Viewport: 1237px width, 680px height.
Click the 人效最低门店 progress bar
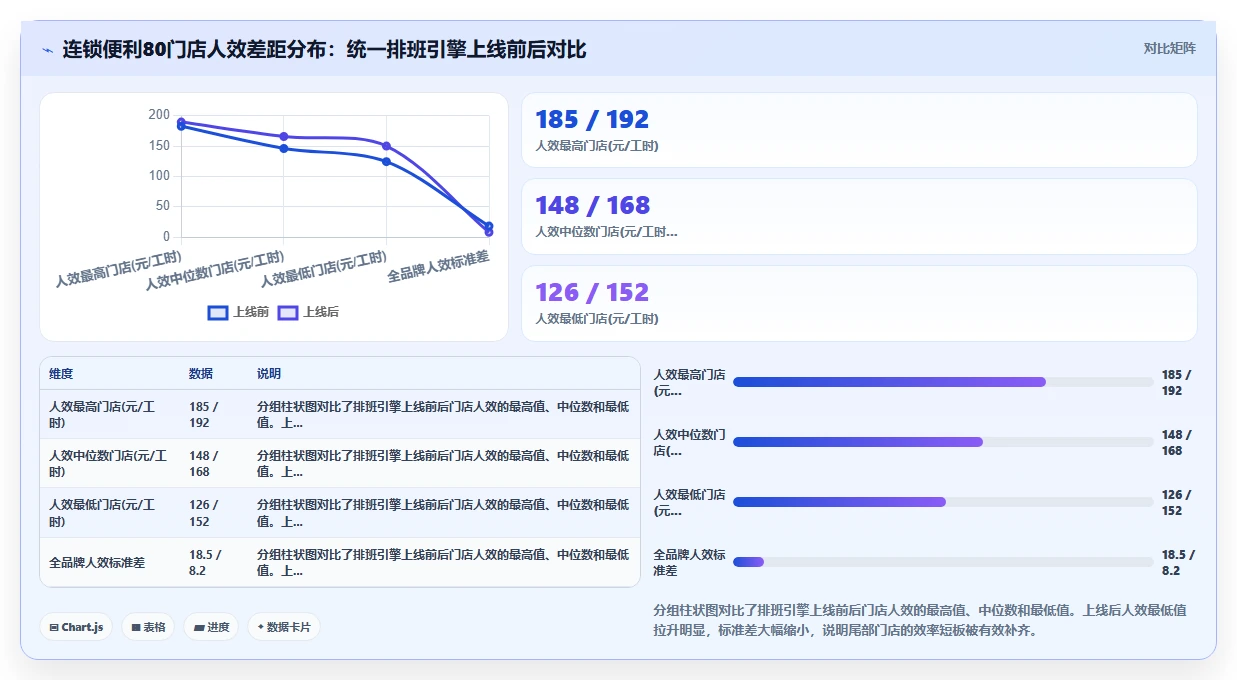coord(943,502)
